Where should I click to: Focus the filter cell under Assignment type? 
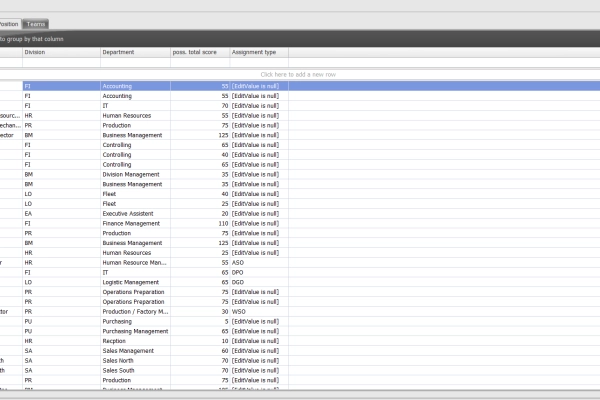coord(259,62)
